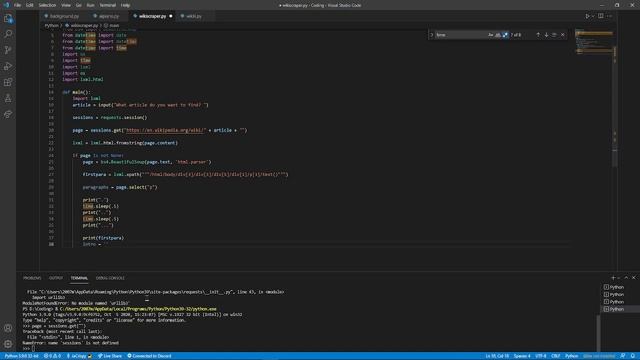Toggle Find in Selection
Image resolution: width=640 pixels, height=360 pixels.
[554, 35]
